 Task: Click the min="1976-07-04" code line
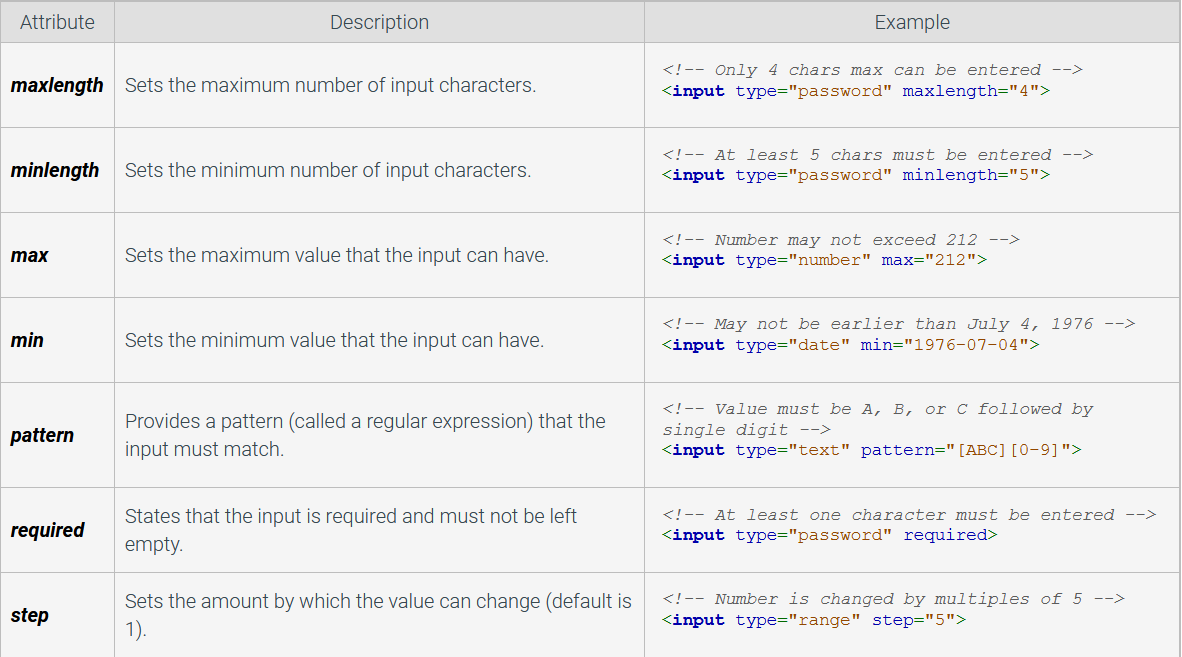pyautogui.click(x=850, y=345)
